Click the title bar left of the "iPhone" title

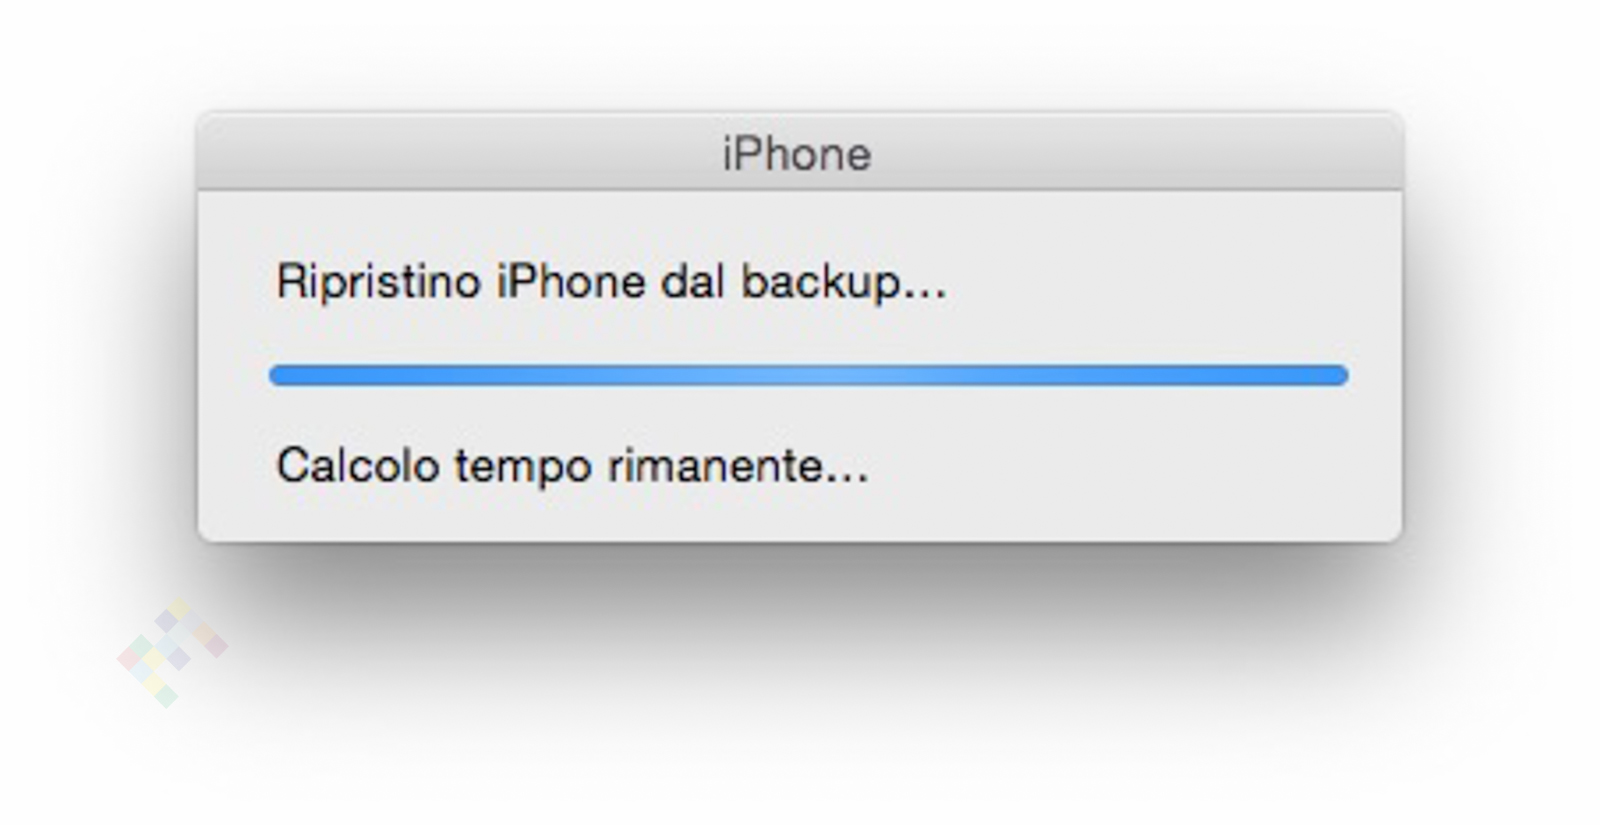(450, 154)
